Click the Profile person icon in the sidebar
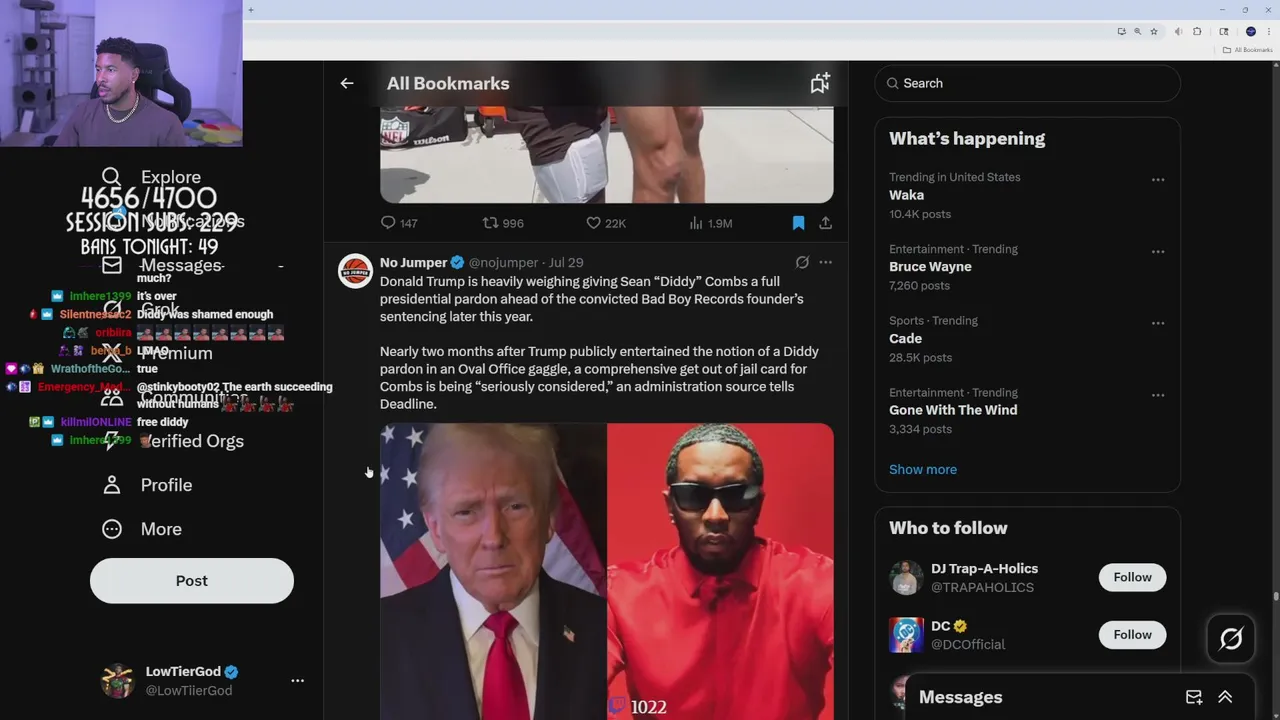Viewport: 1280px width, 720px height. click(x=112, y=485)
